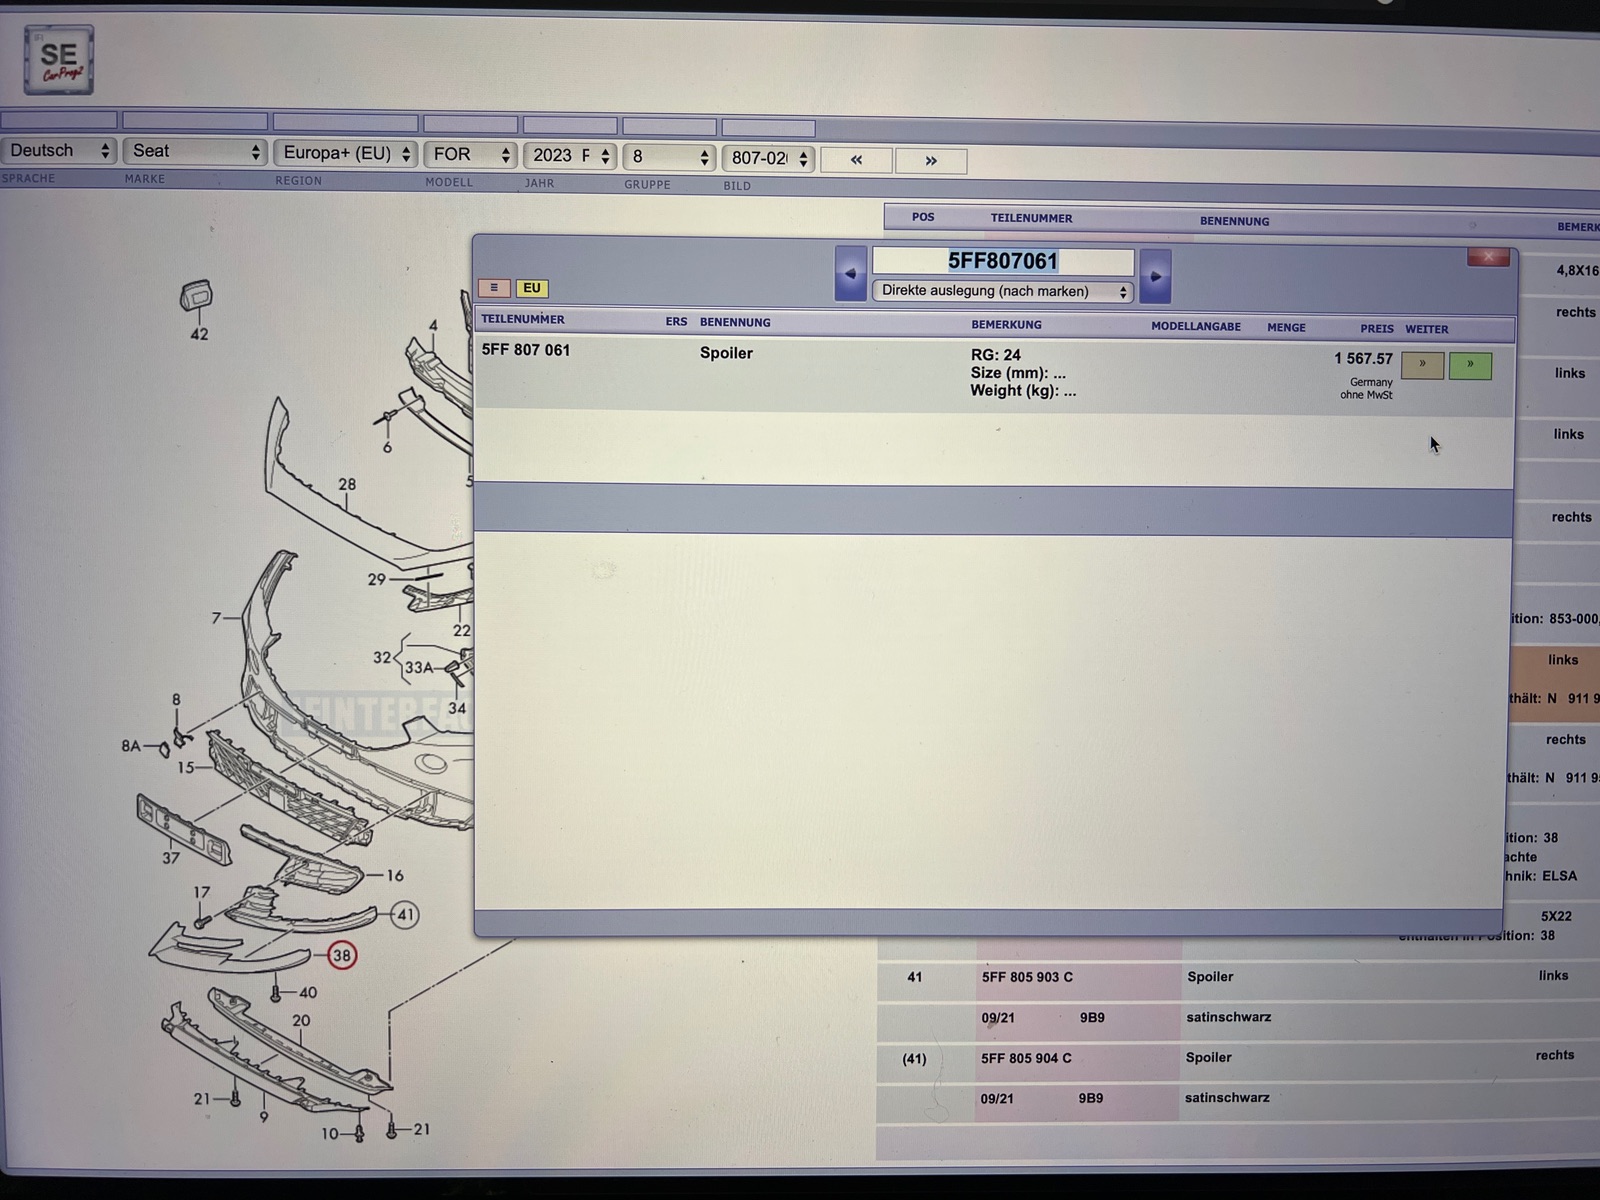Toggle the yellow EU region button
Screen dimensions: 1600x1200
tap(532, 288)
